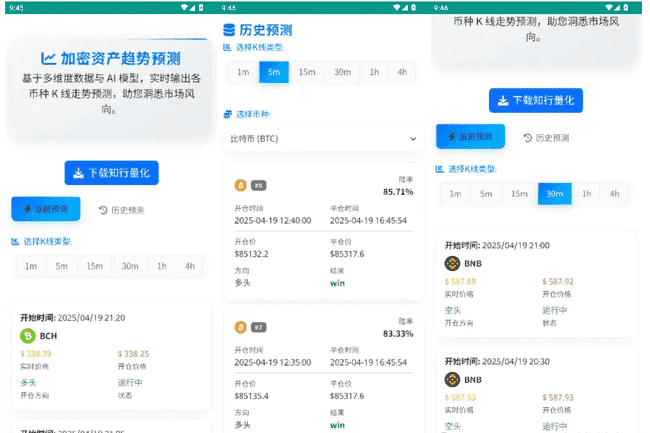
Task: Click the Bitcoin icon on card #6
Action: pyautogui.click(x=240, y=185)
